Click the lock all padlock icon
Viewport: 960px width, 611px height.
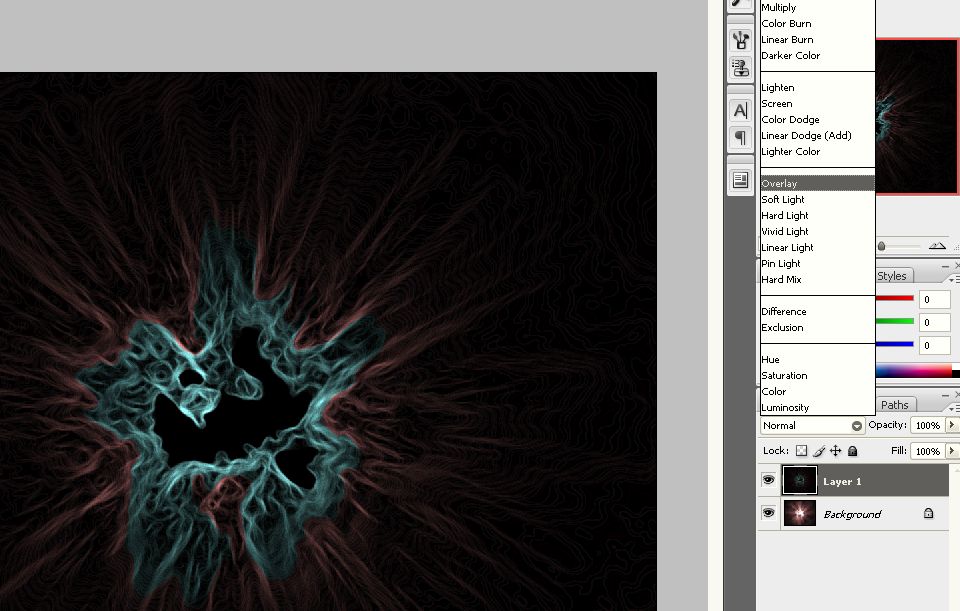click(x=852, y=451)
